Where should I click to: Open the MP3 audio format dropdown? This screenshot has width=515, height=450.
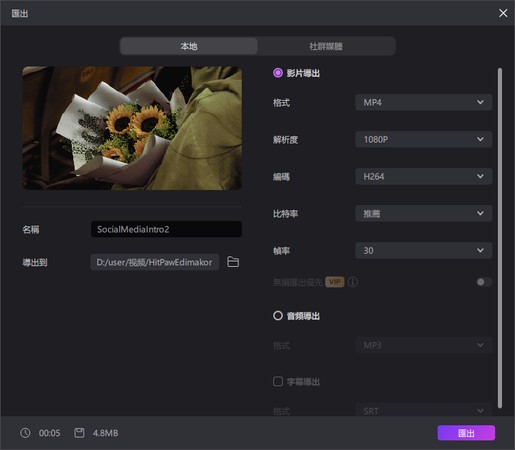(424, 345)
